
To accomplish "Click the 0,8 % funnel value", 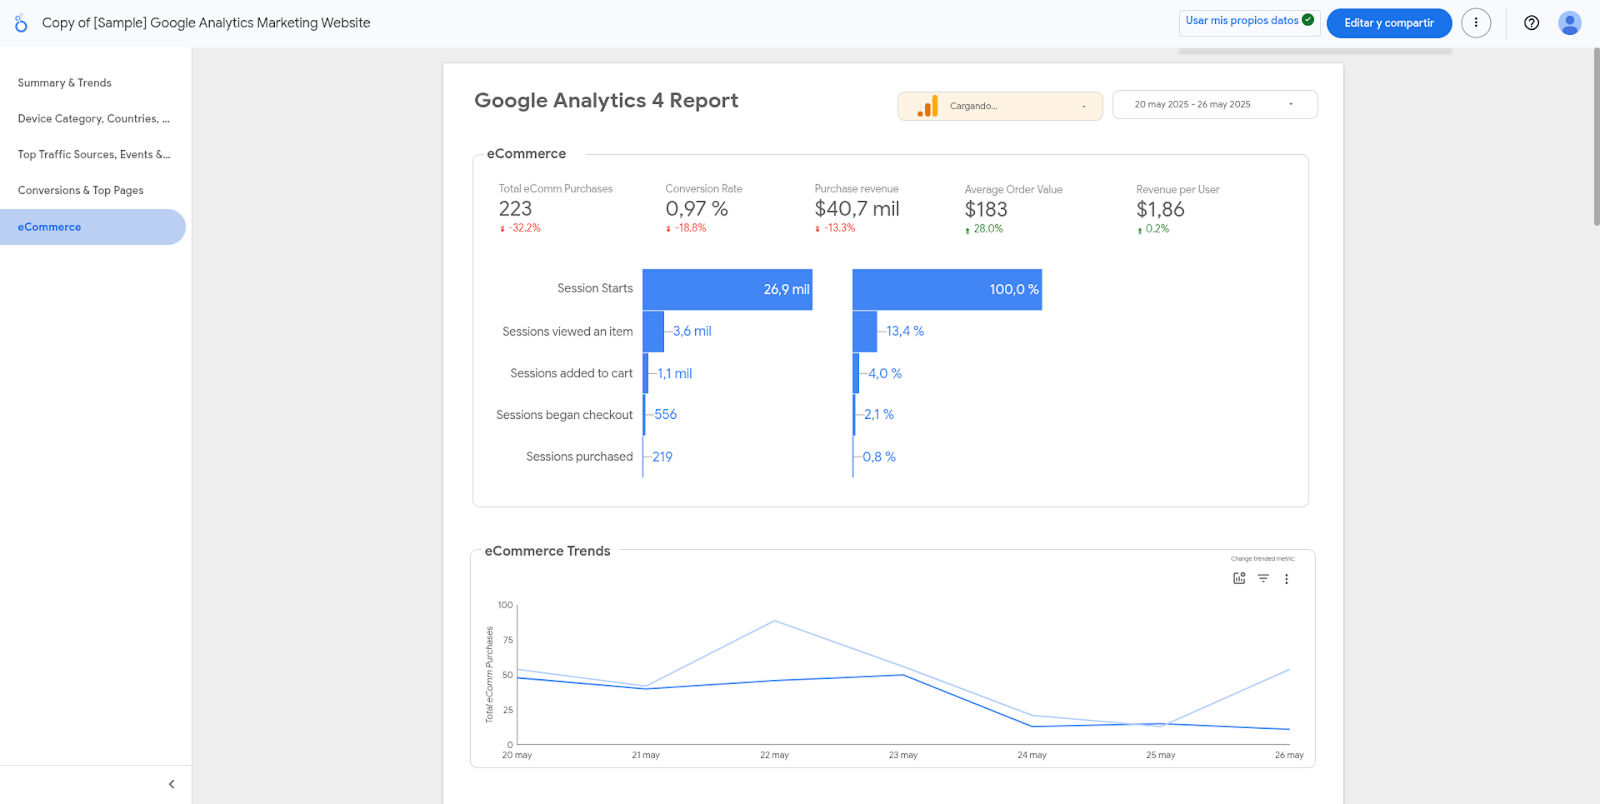I will point(879,457).
